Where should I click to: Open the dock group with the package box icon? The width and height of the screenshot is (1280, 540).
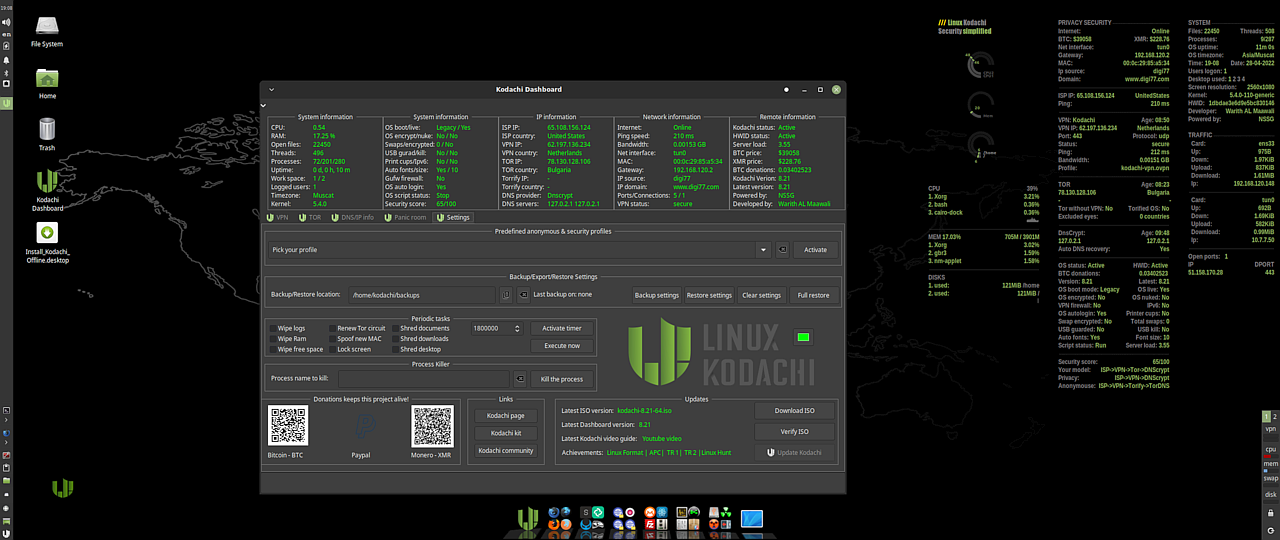(688, 518)
